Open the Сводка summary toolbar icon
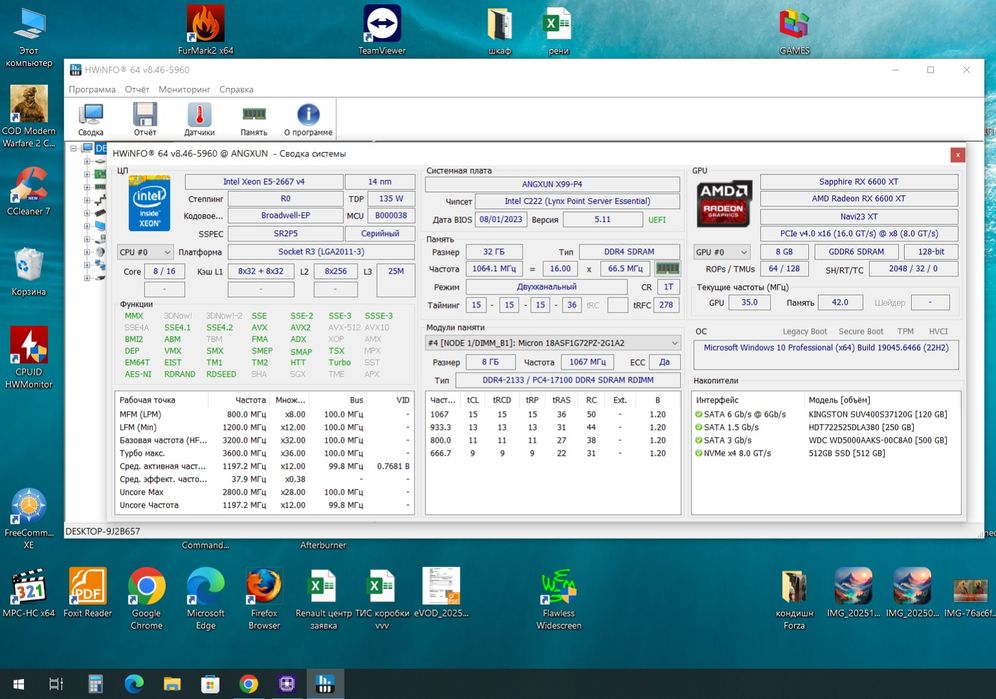Image resolution: width=996 pixels, height=699 pixels. point(91,119)
